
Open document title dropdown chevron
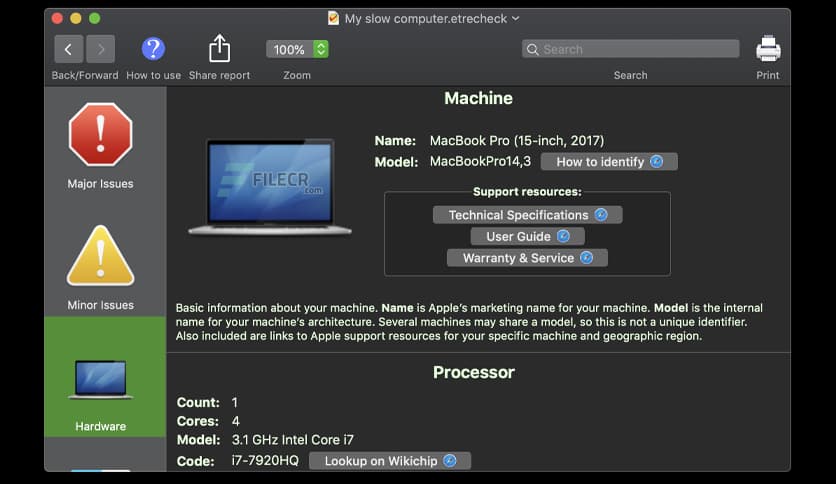click(x=516, y=18)
